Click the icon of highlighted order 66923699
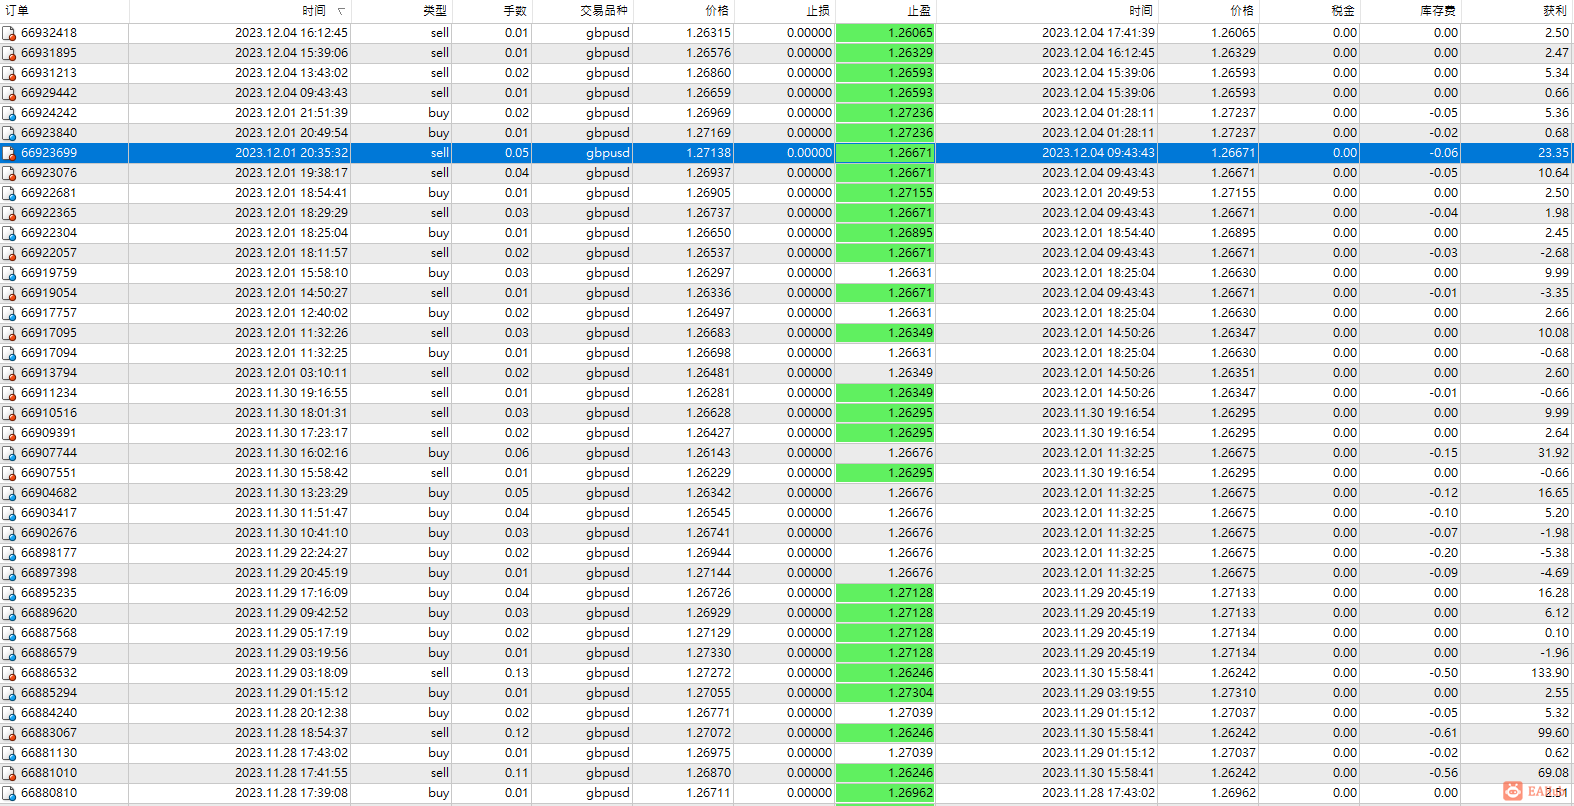Screen dimensions: 1574x806 9,153
